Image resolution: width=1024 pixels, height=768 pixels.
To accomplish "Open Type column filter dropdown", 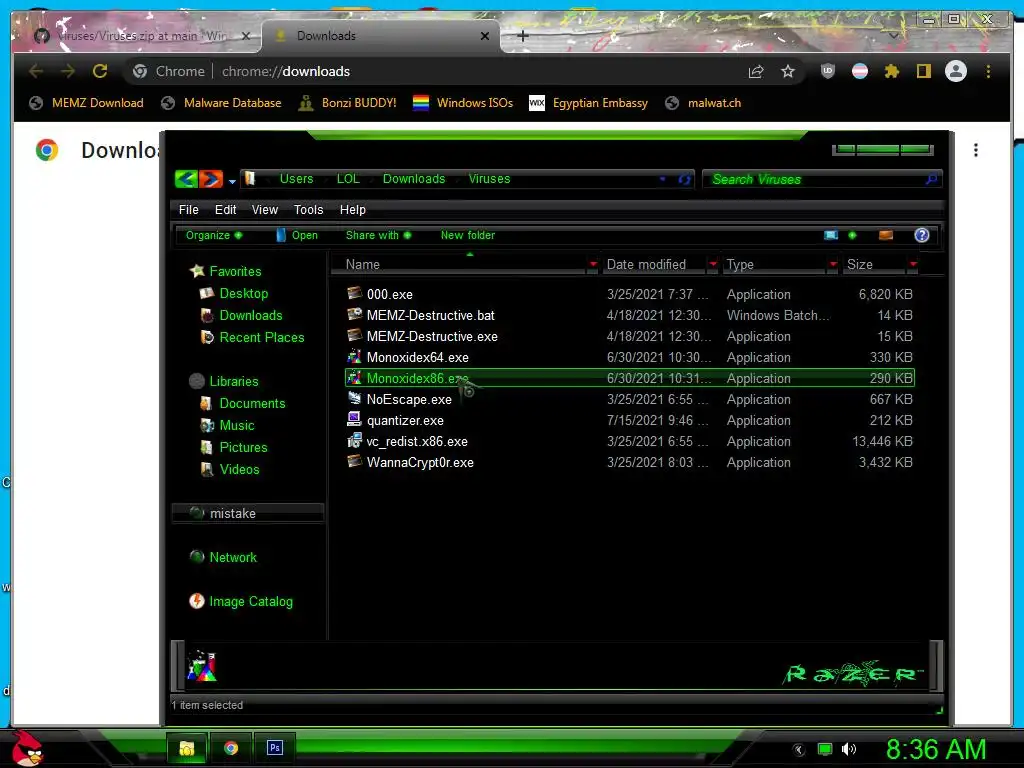I will [x=833, y=264].
